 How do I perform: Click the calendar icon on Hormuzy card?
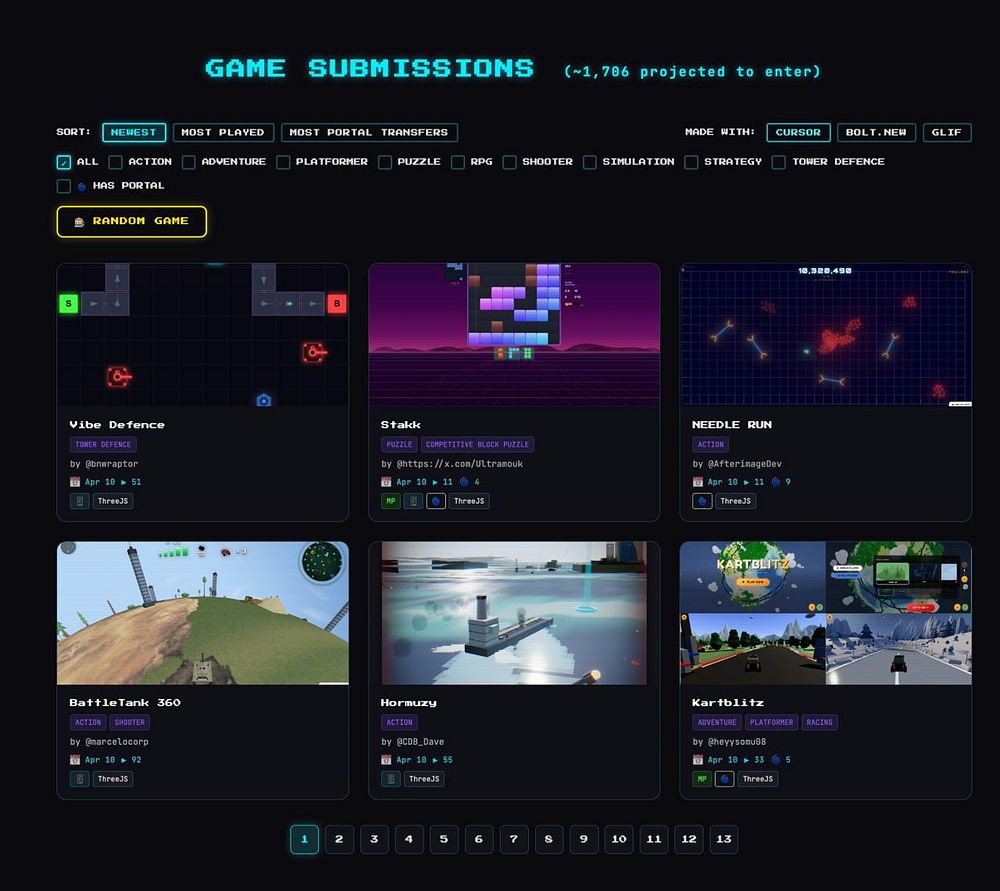[x=386, y=760]
